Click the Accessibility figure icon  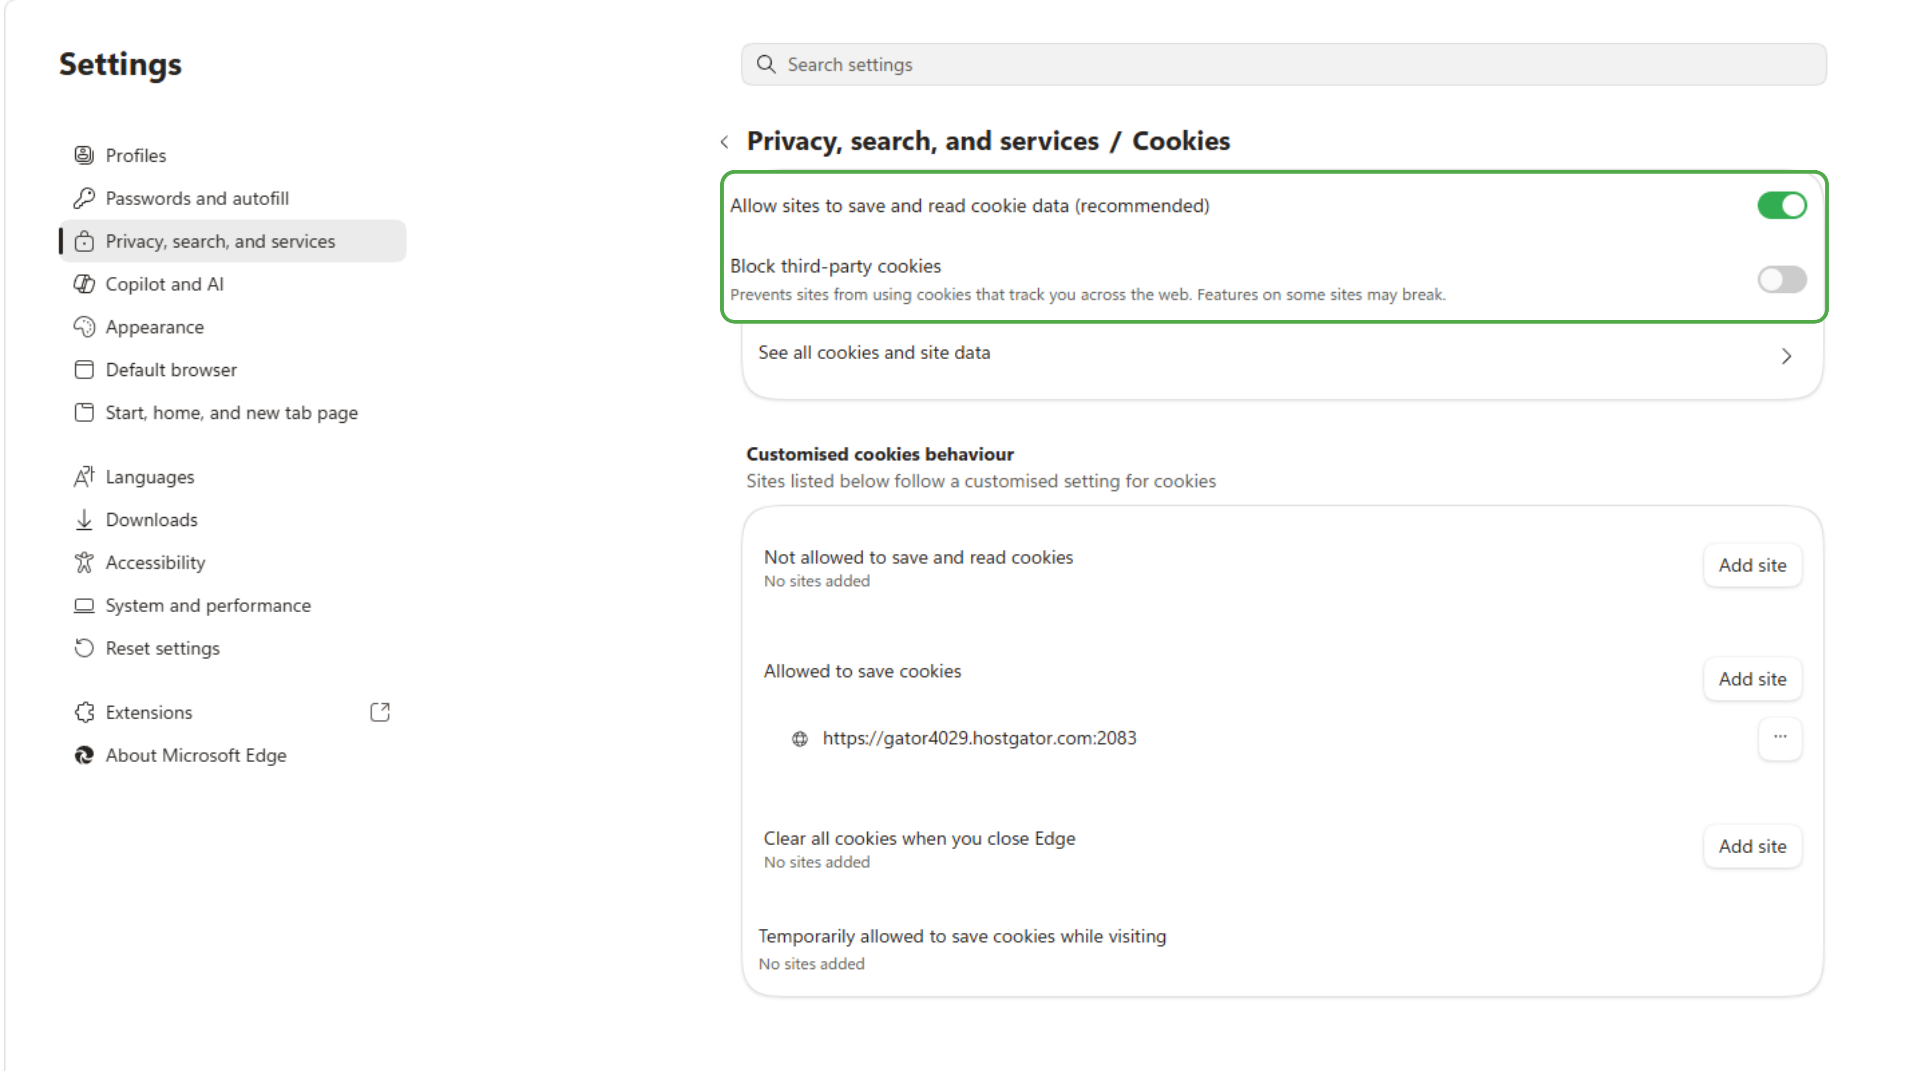(x=84, y=563)
